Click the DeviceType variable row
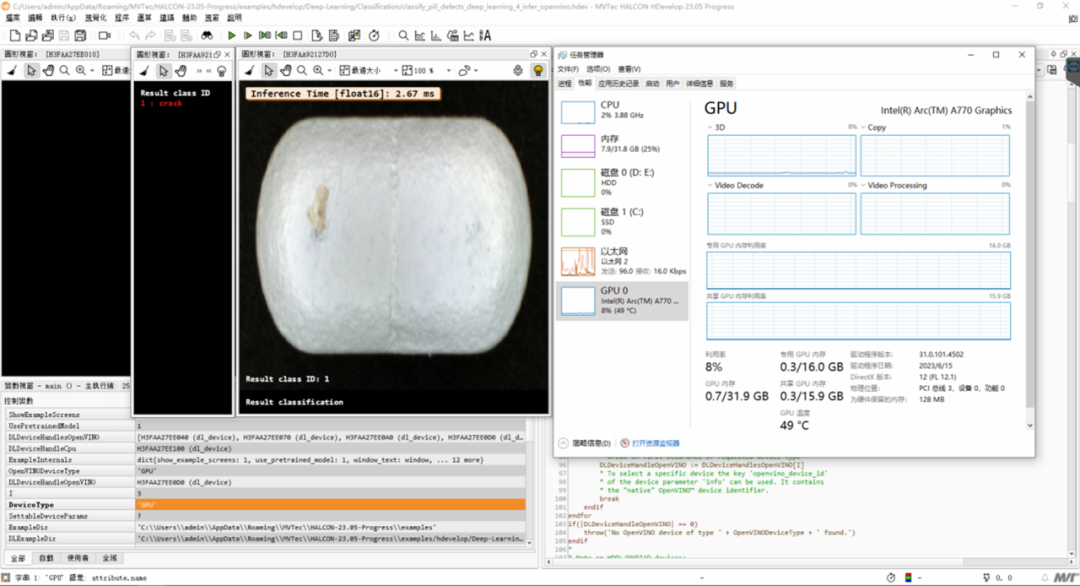1080x586 pixels. (265, 505)
